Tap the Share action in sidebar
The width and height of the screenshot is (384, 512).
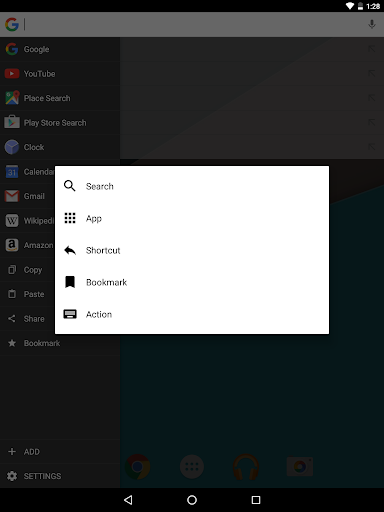(27, 319)
